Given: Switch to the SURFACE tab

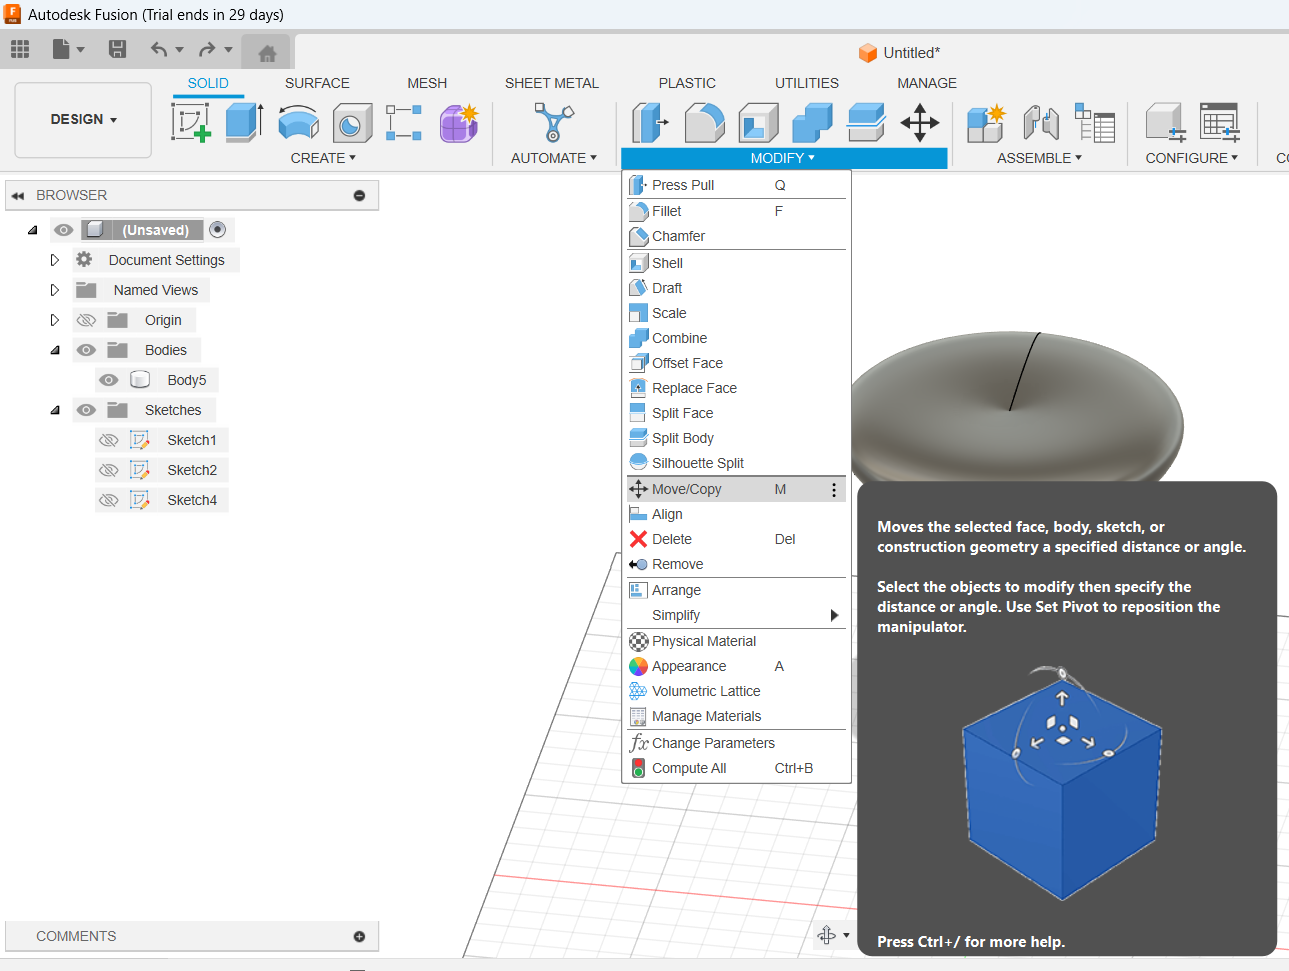Looking at the screenshot, I should (317, 83).
